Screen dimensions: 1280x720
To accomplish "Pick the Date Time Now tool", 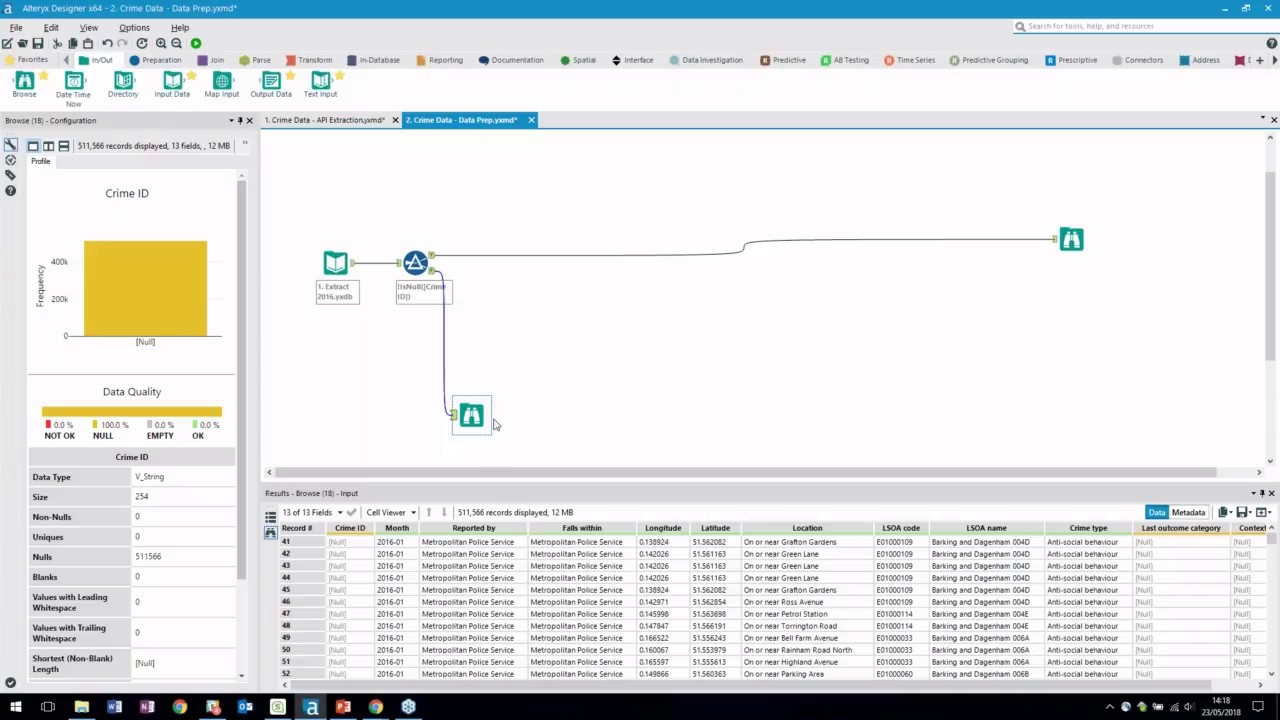I will (x=73, y=88).
